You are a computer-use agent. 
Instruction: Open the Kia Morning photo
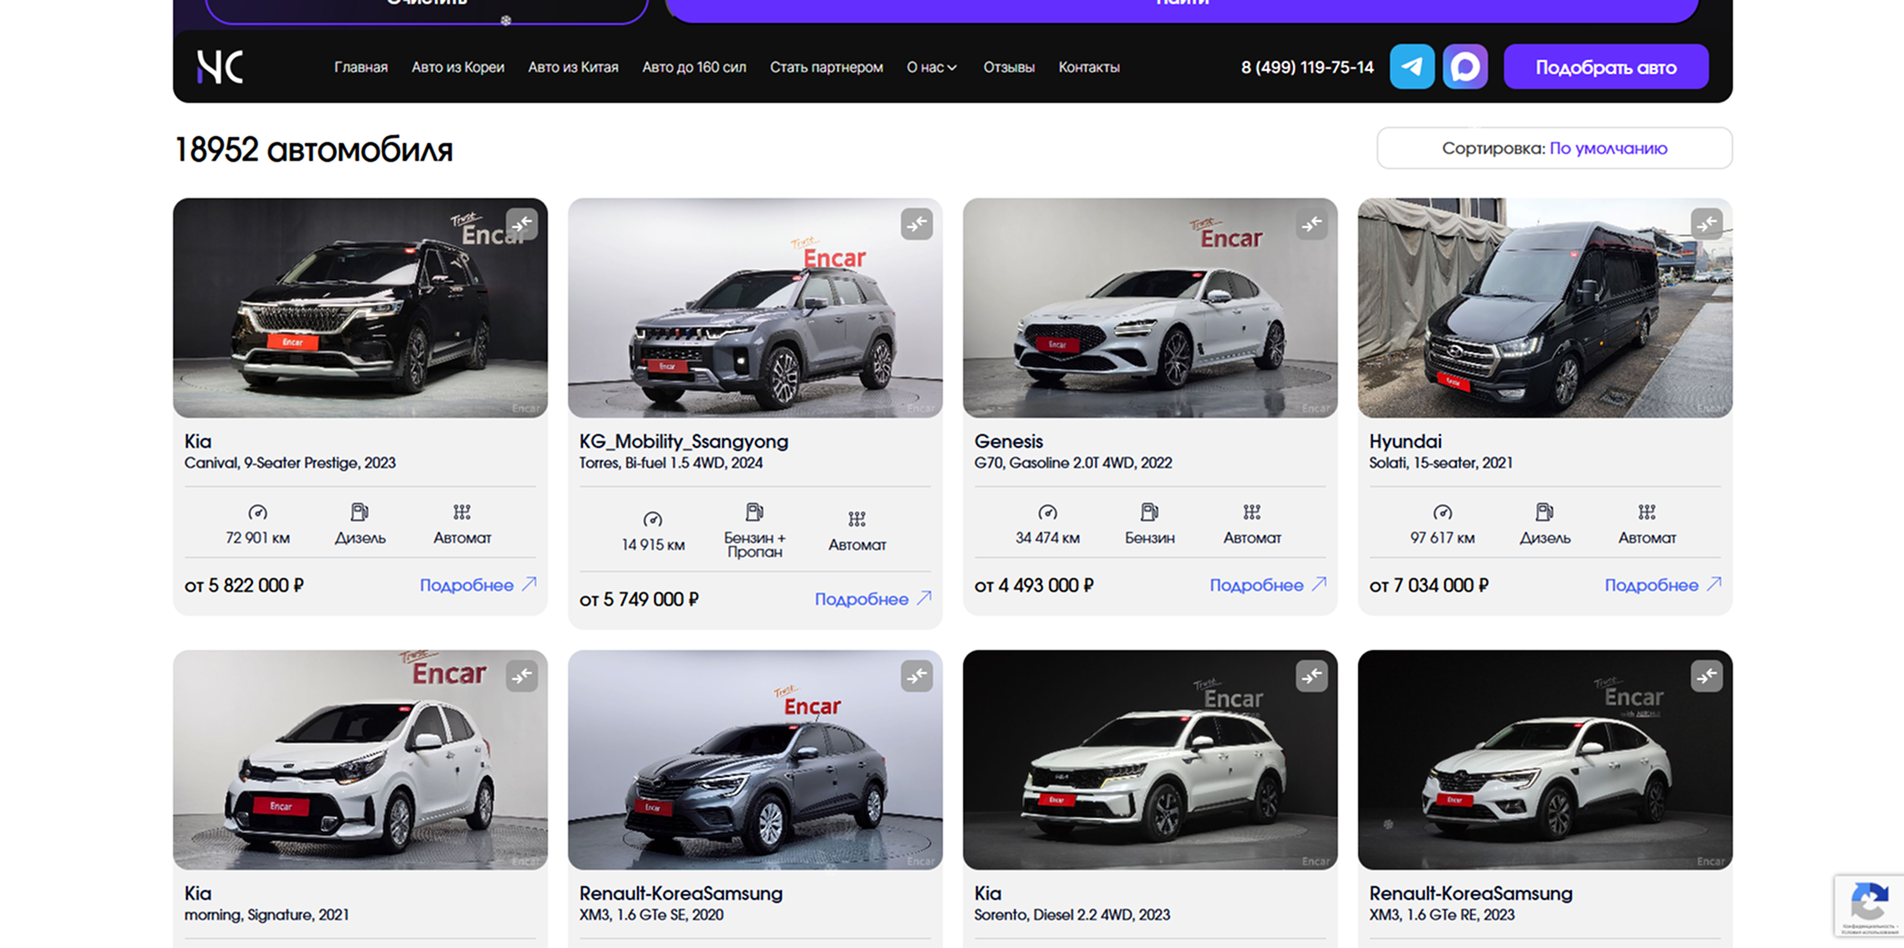360,760
